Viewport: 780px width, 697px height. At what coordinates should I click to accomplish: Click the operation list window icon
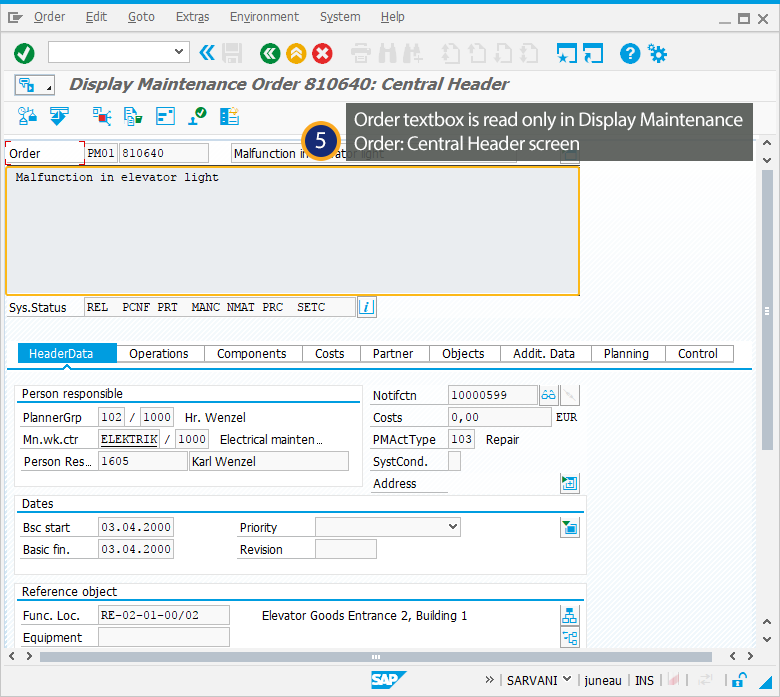(x=165, y=116)
